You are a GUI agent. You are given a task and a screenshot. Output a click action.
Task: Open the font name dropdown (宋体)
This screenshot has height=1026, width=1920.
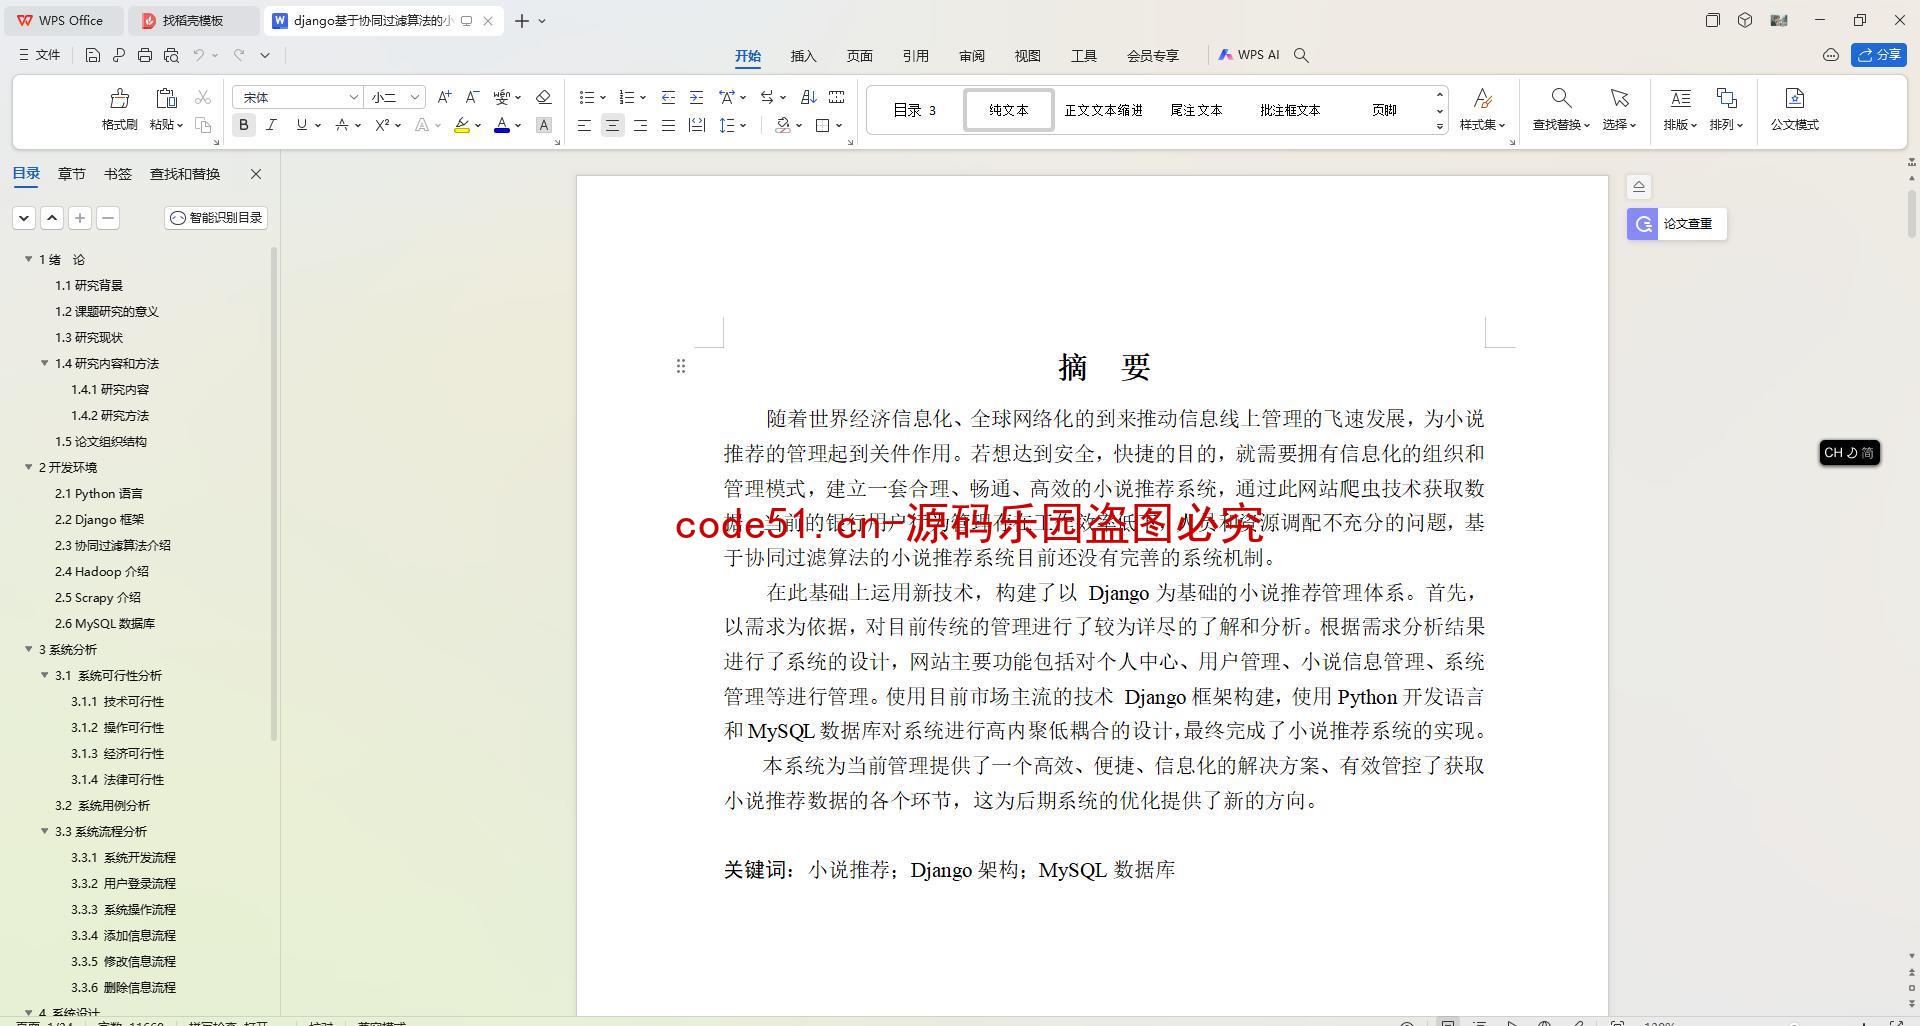[354, 97]
